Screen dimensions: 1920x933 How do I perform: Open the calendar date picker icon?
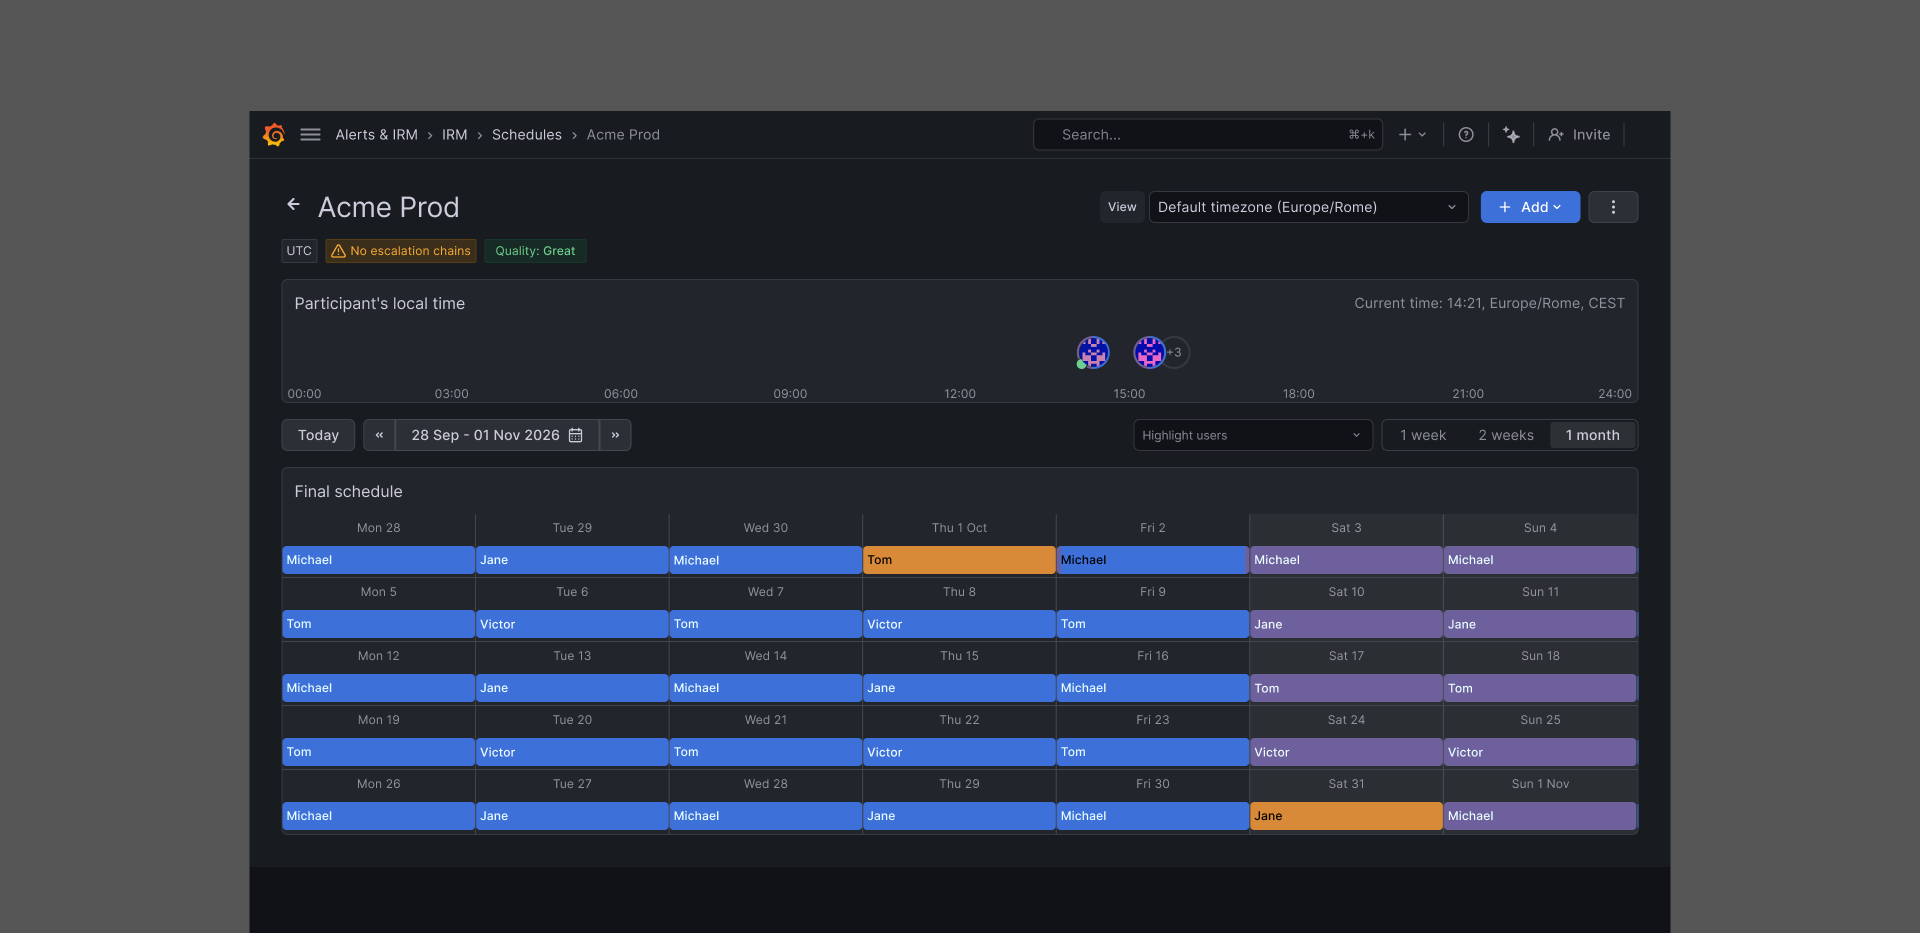pyautogui.click(x=576, y=435)
